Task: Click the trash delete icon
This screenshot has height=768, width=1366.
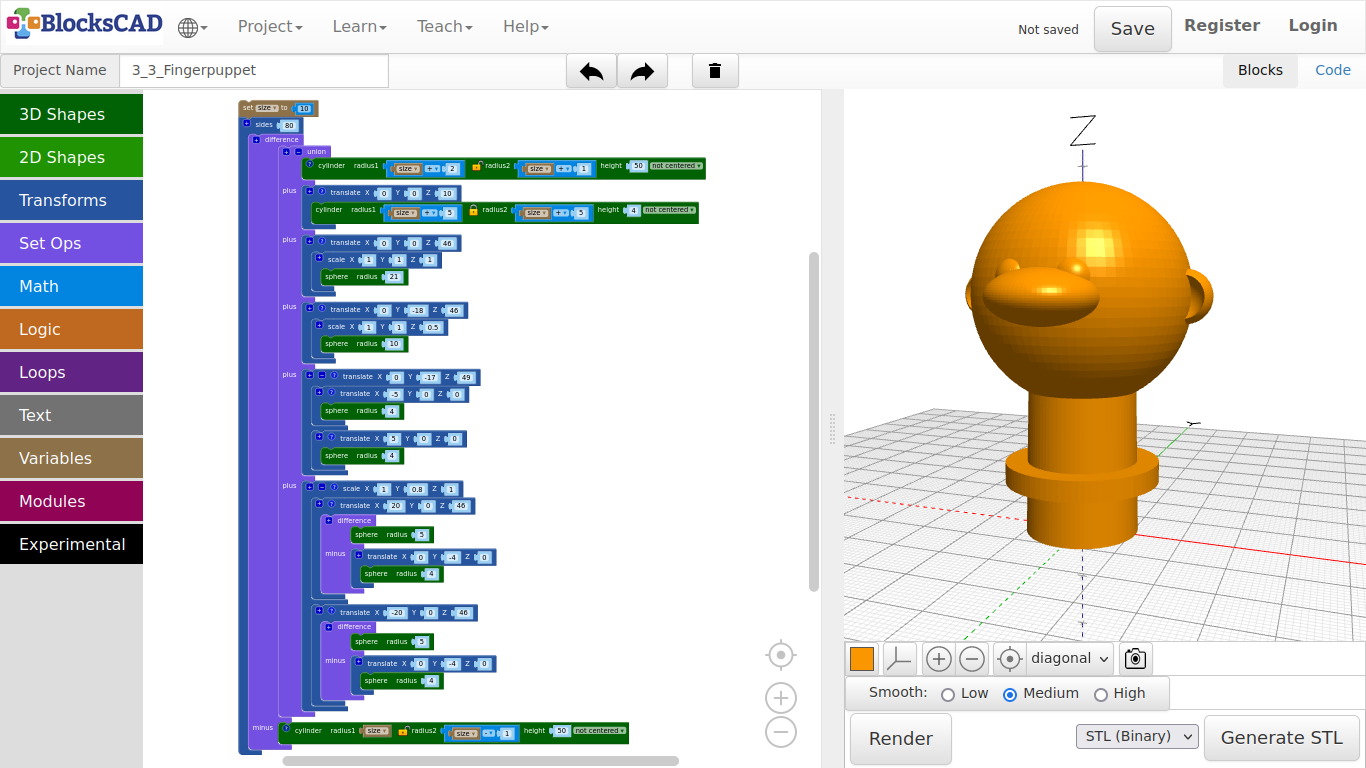Action: tap(715, 71)
